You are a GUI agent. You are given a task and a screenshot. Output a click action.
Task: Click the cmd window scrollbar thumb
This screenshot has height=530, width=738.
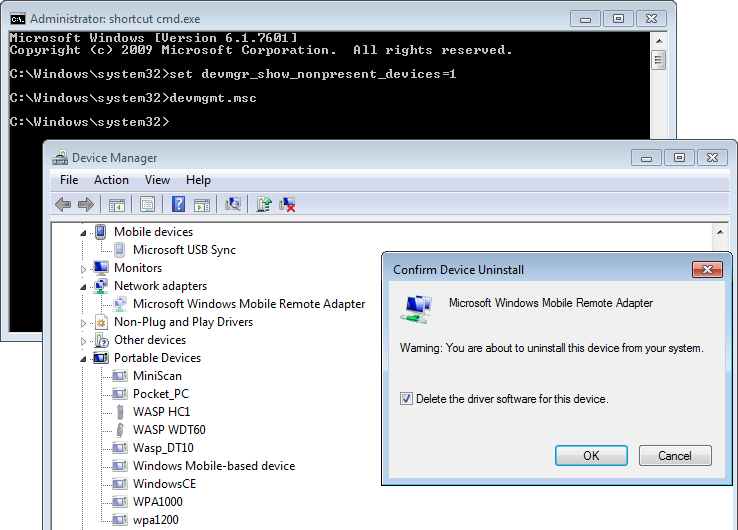(x=659, y=60)
